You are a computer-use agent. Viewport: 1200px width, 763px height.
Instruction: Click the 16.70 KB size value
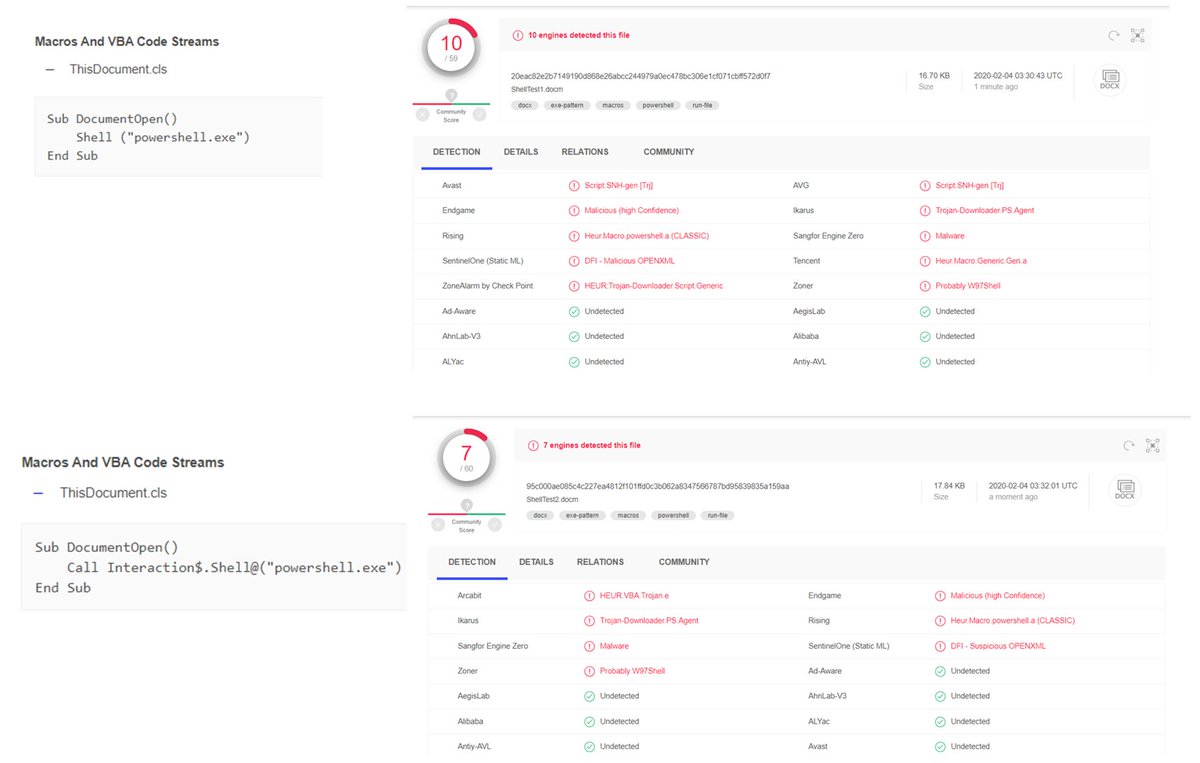(932, 76)
